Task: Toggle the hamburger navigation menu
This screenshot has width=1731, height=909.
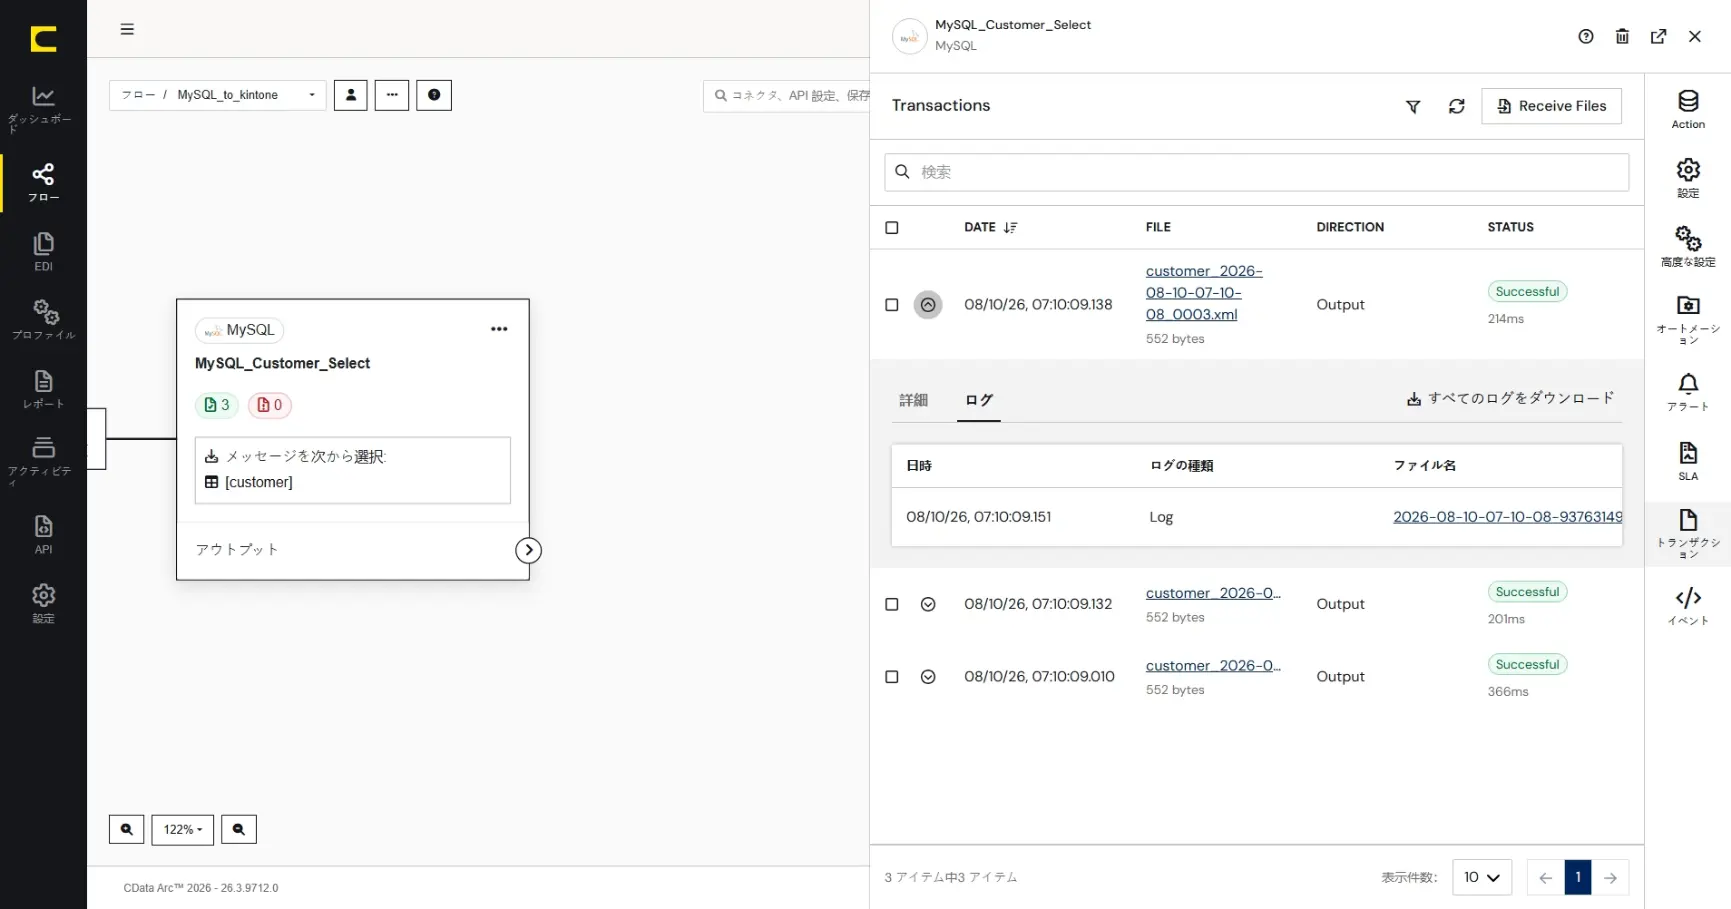Action: [x=127, y=29]
